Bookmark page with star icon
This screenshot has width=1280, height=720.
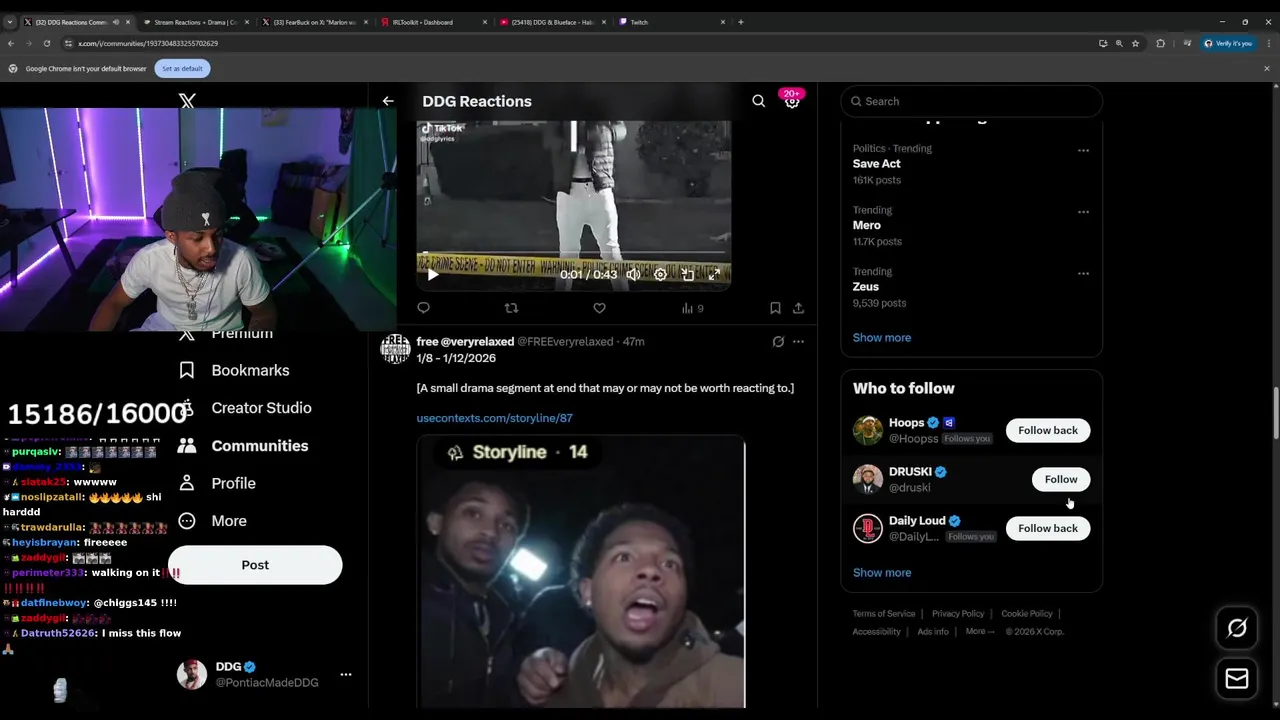click(x=1135, y=43)
